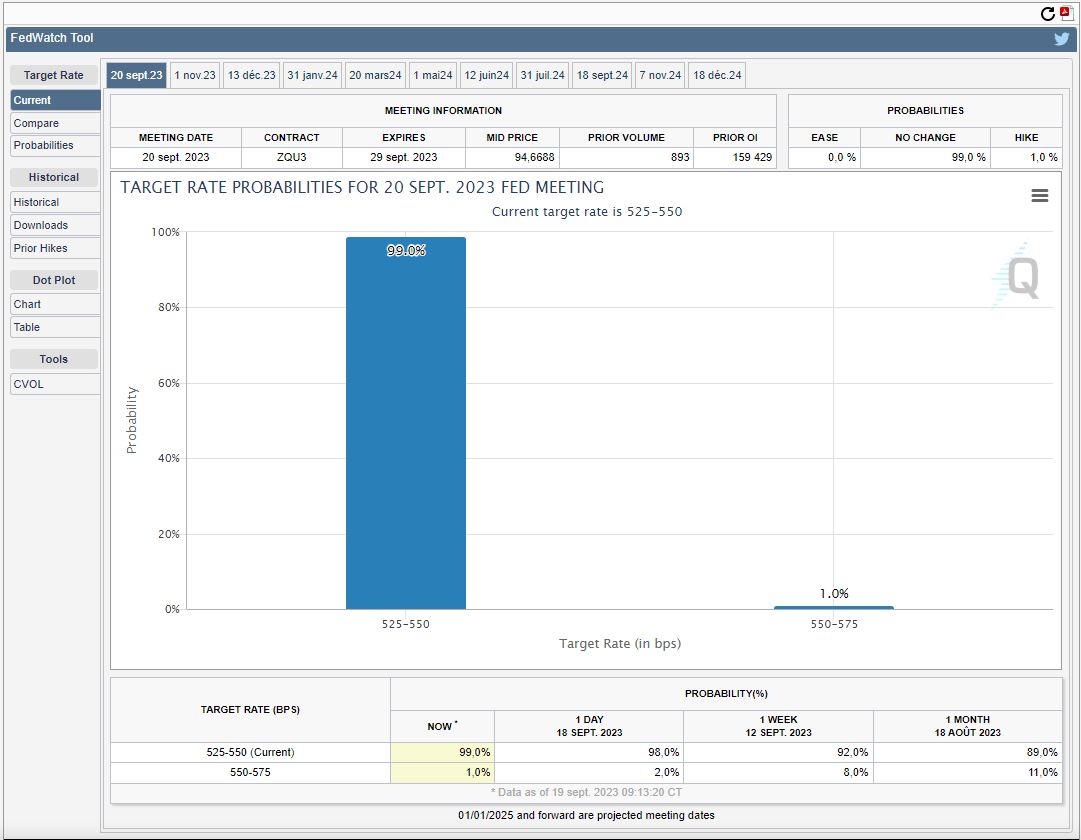Switch to the 31 janv.24 tab
1081x840 pixels.
coord(312,75)
